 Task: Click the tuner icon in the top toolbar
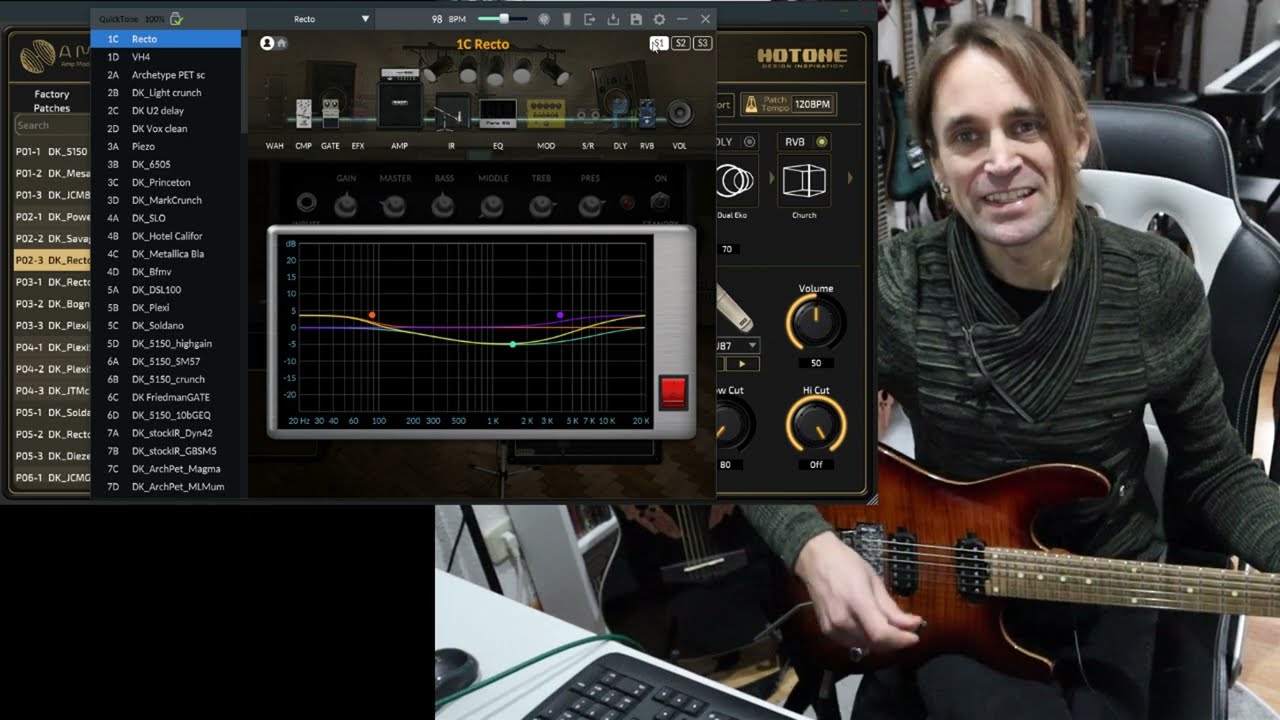(544, 19)
